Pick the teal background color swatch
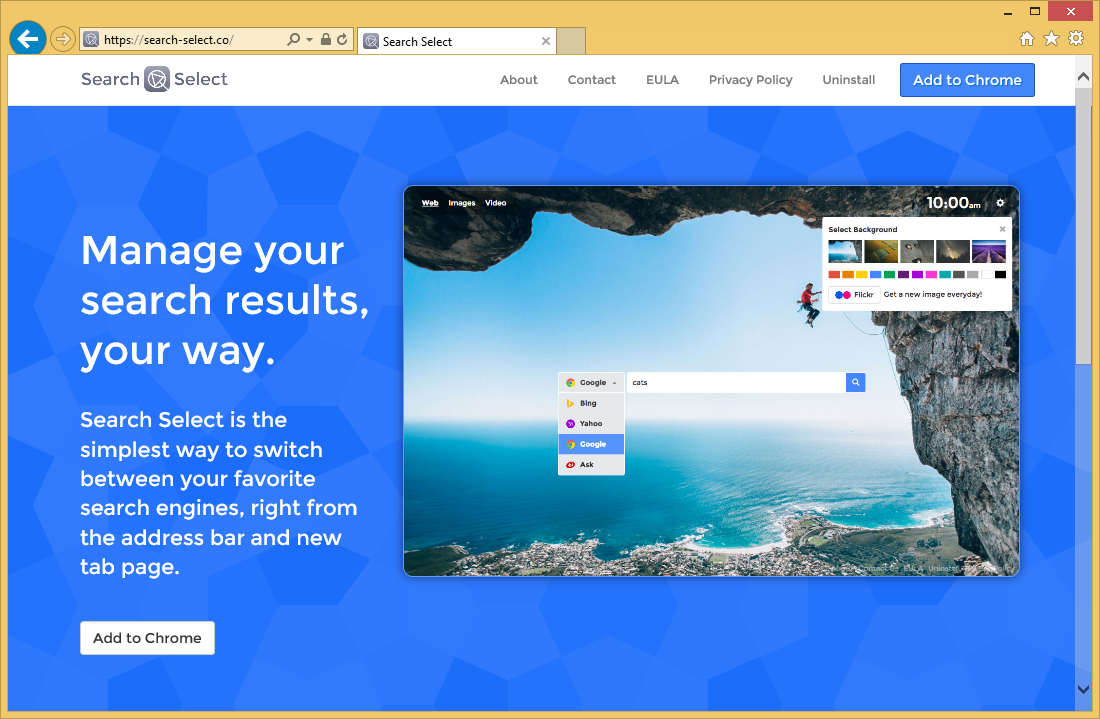 pos(945,274)
